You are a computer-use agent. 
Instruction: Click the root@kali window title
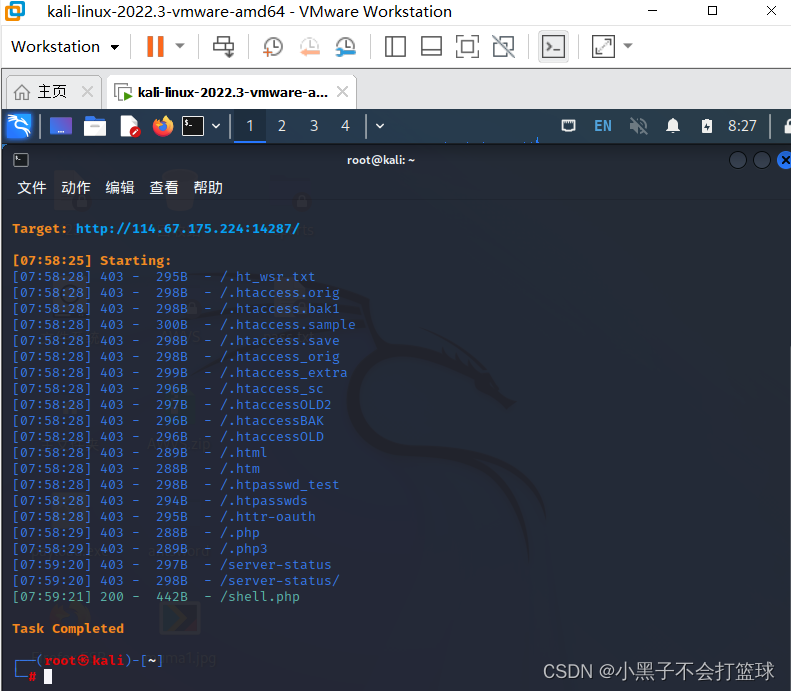pyautogui.click(x=381, y=160)
